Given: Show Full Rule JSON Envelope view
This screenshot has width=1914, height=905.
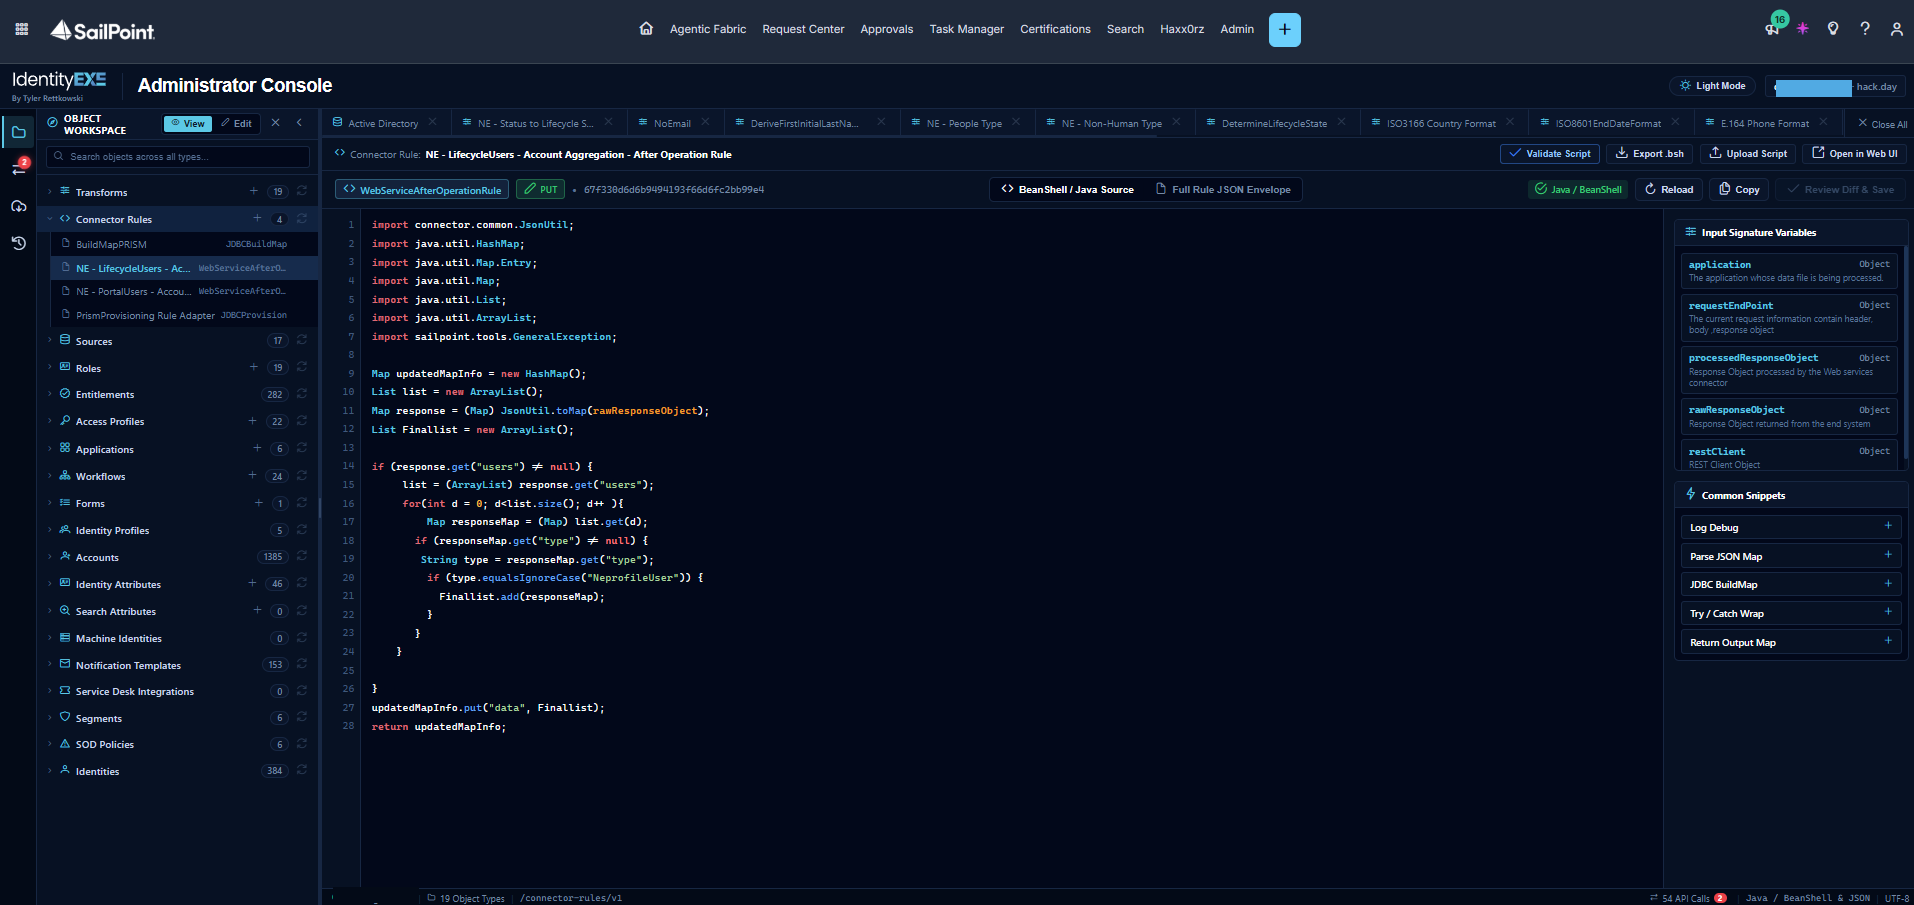Looking at the screenshot, I should tap(1222, 189).
